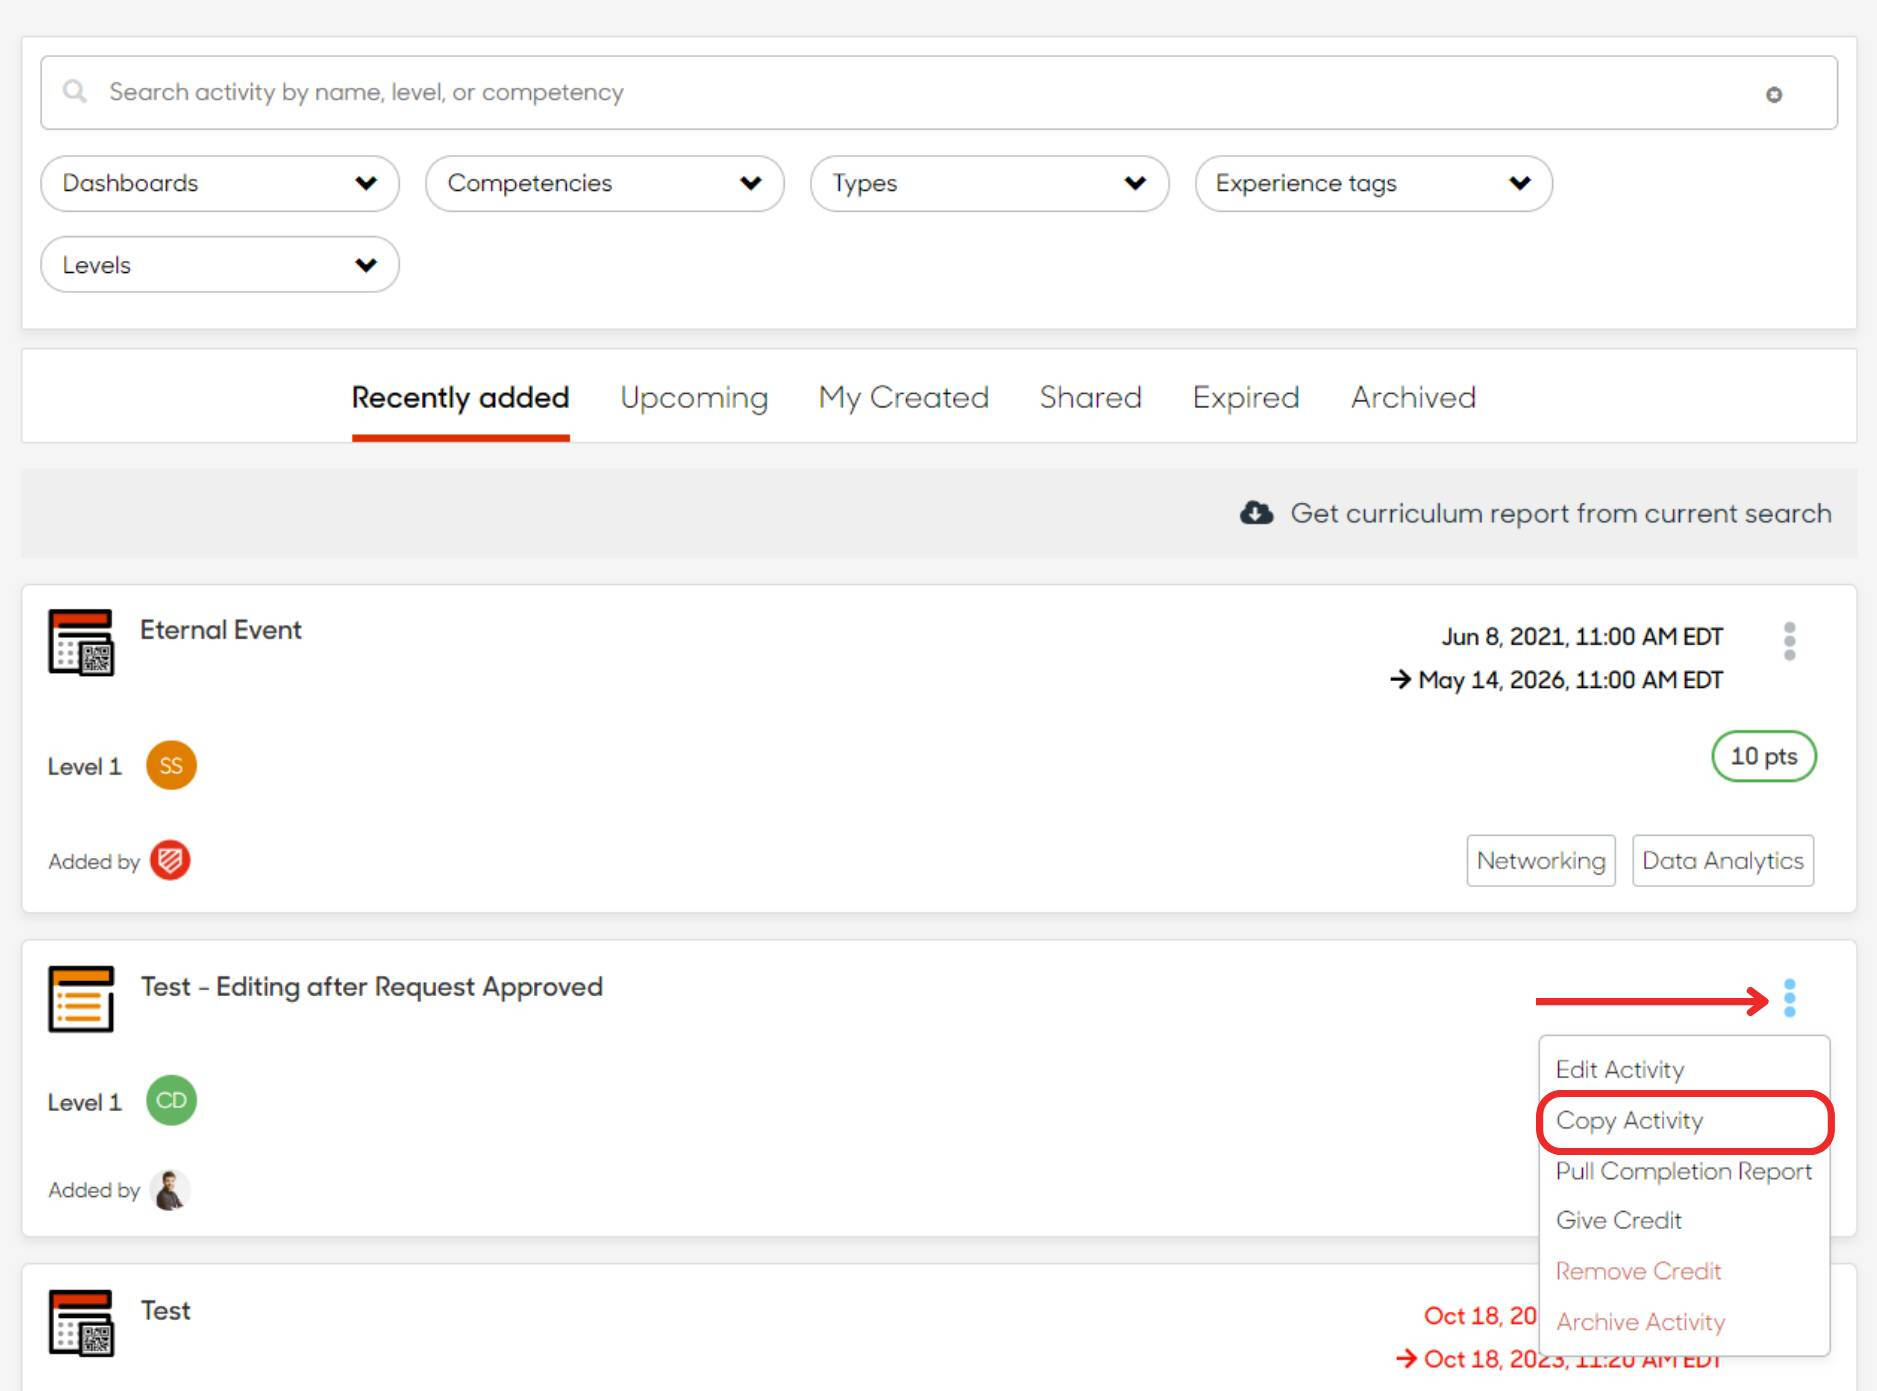Switch to the Upcoming tab
This screenshot has height=1391, width=1877.
click(694, 398)
